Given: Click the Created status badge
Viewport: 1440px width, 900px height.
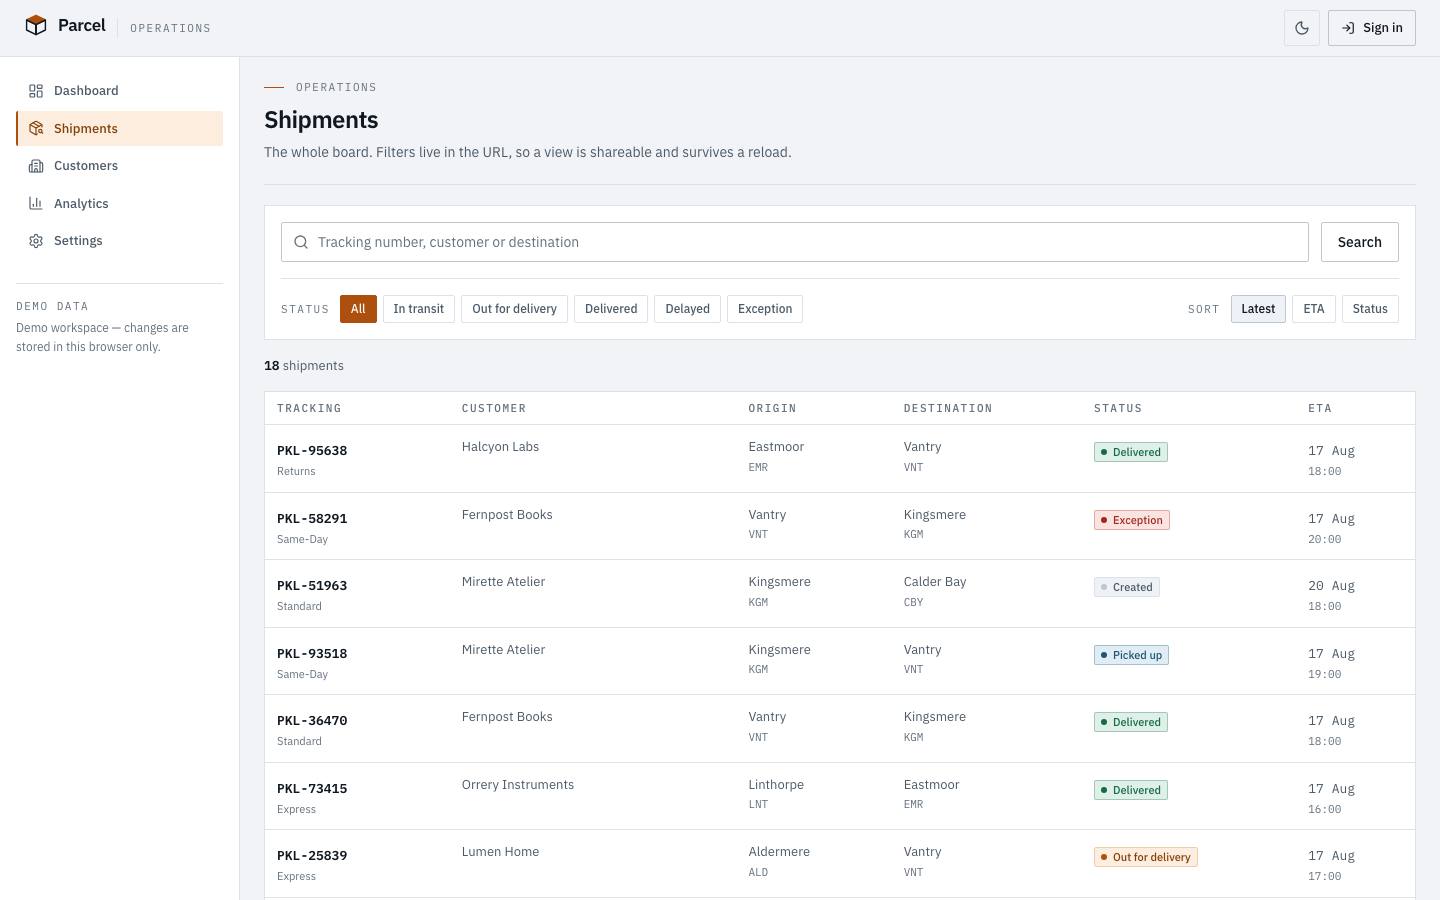Looking at the screenshot, I should pos(1127,587).
